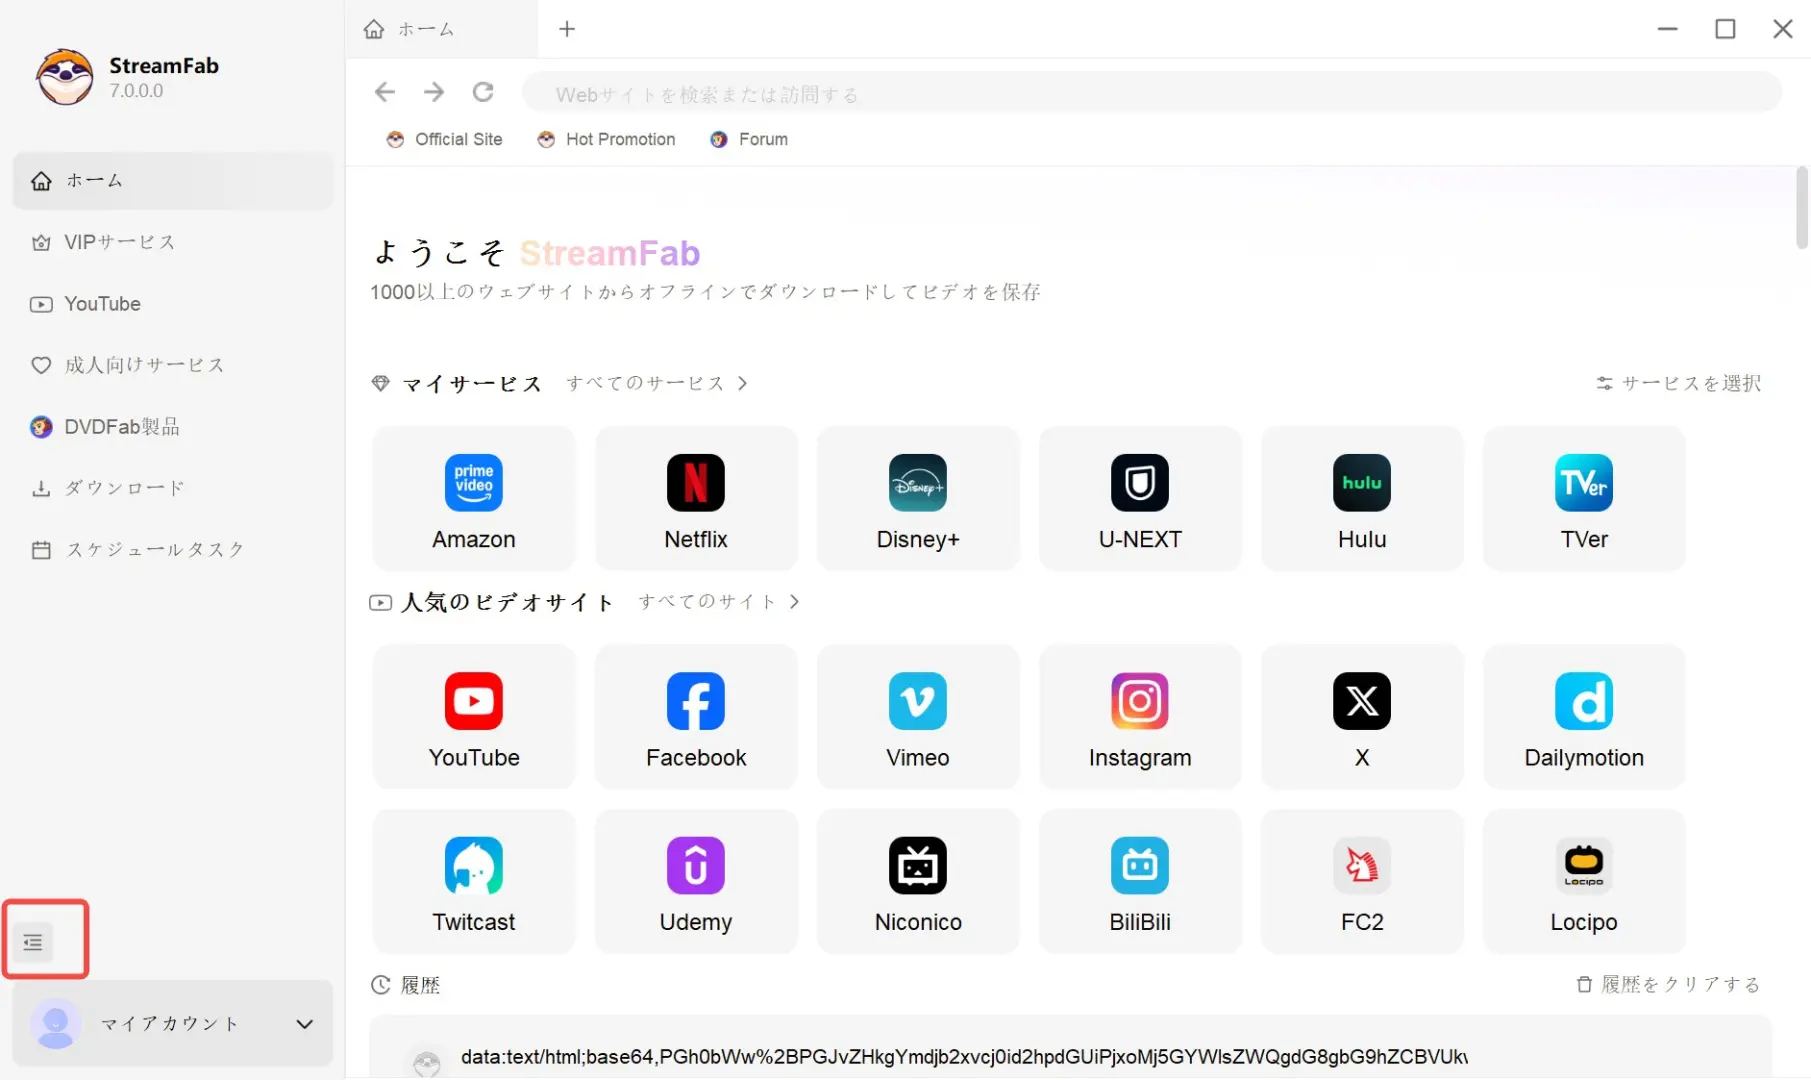1811x1080 pixels.
Task: Focus the website search address field
Action: 1151,94
